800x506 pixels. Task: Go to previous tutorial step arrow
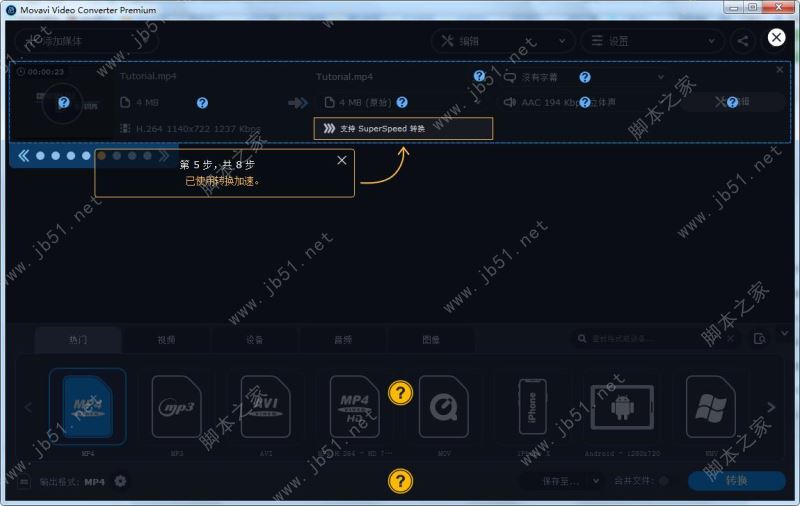[x=23, y=156]
